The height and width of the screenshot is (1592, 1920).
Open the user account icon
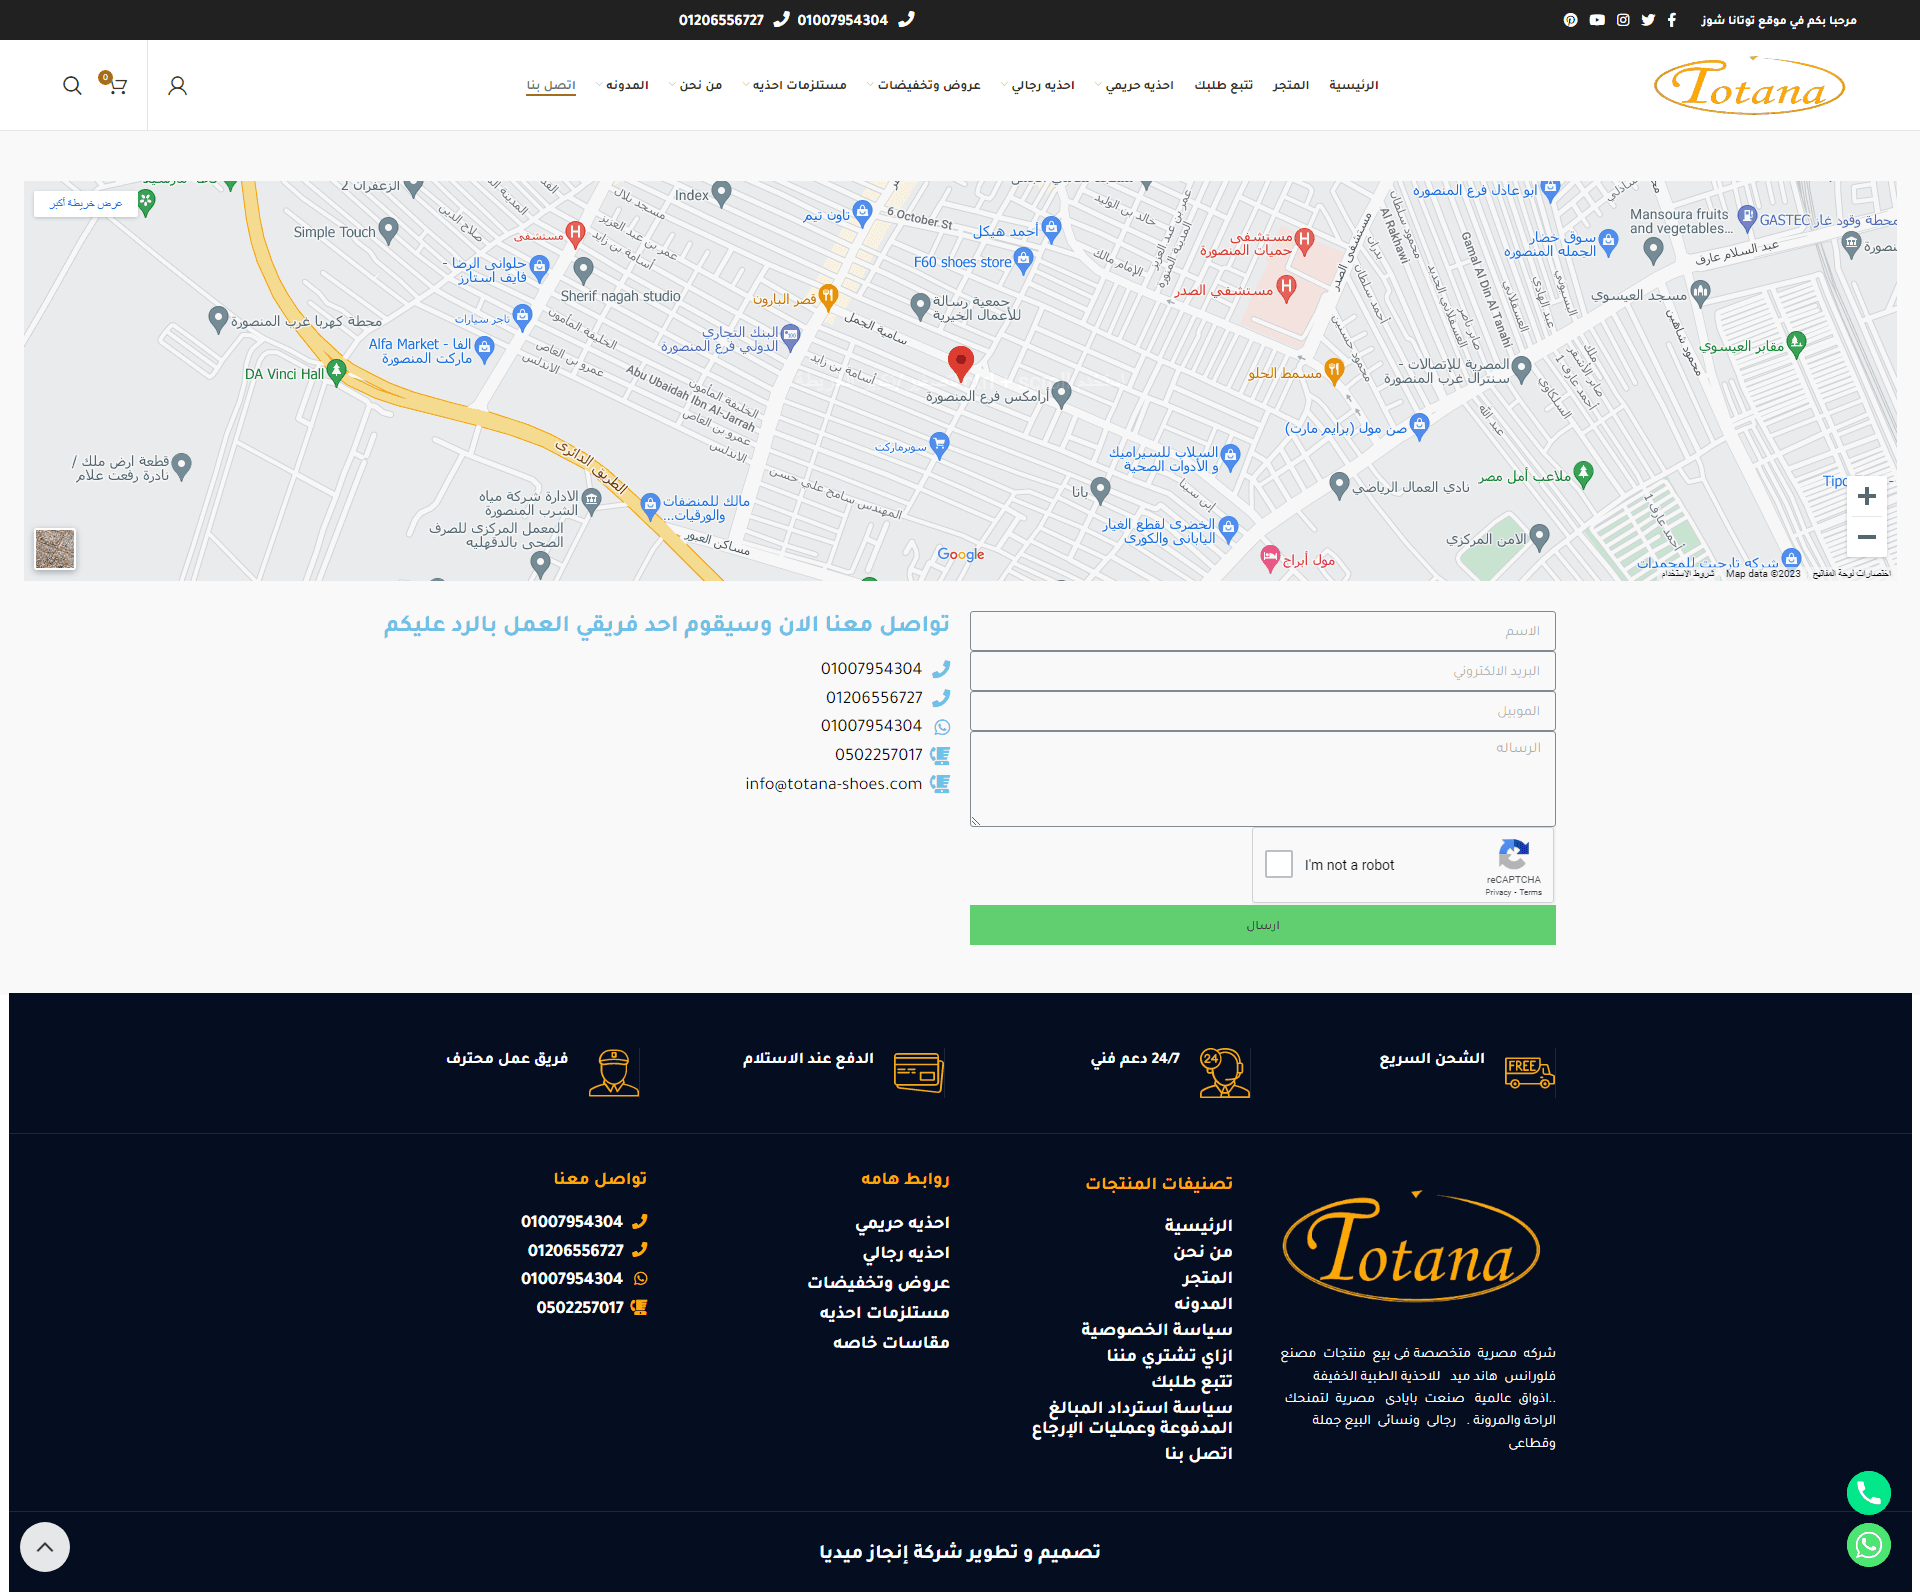click(177, 85)
